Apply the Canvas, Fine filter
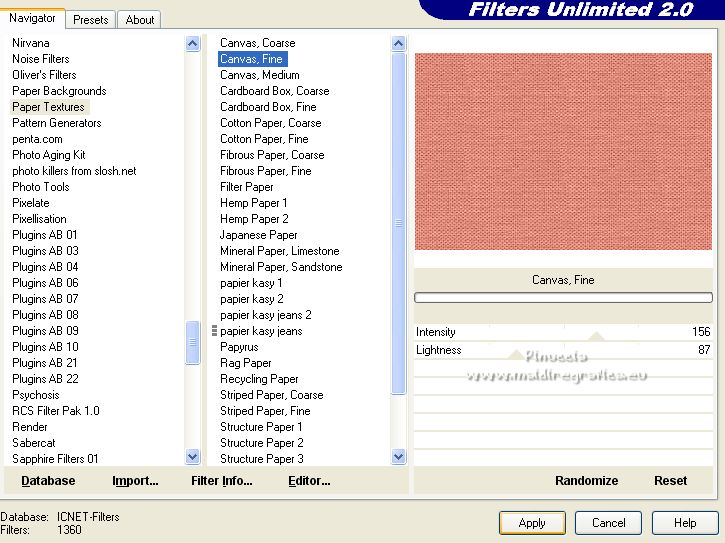The image size is (725, 543). 532,523
